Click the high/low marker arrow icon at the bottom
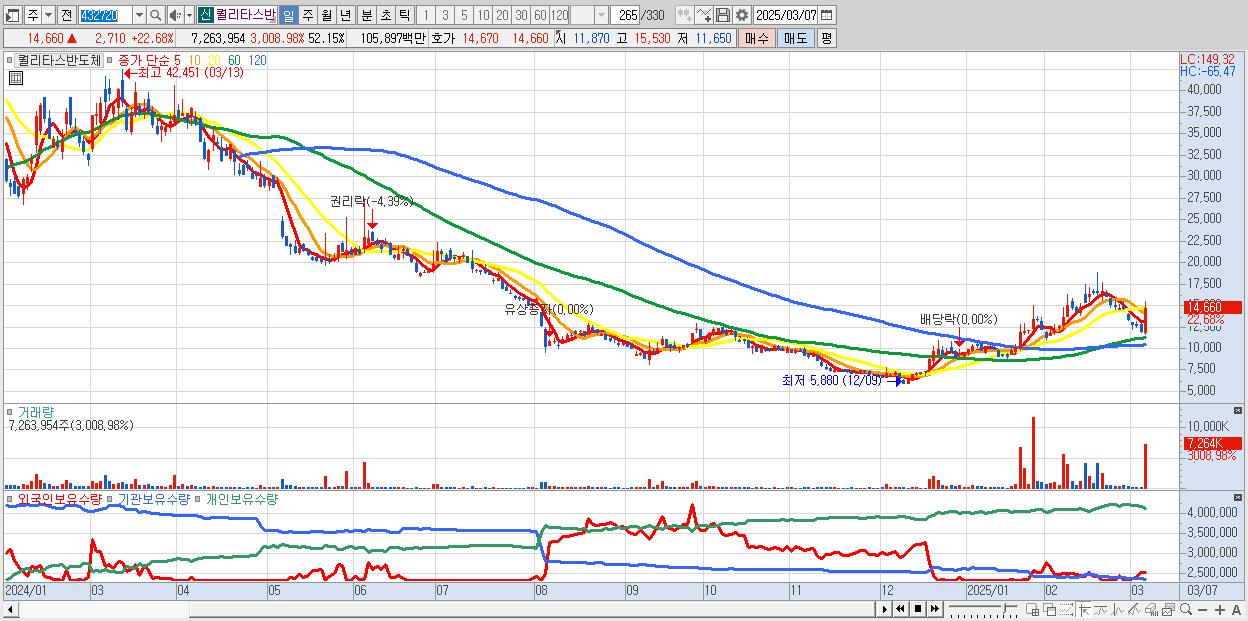 pos(1085,610)
